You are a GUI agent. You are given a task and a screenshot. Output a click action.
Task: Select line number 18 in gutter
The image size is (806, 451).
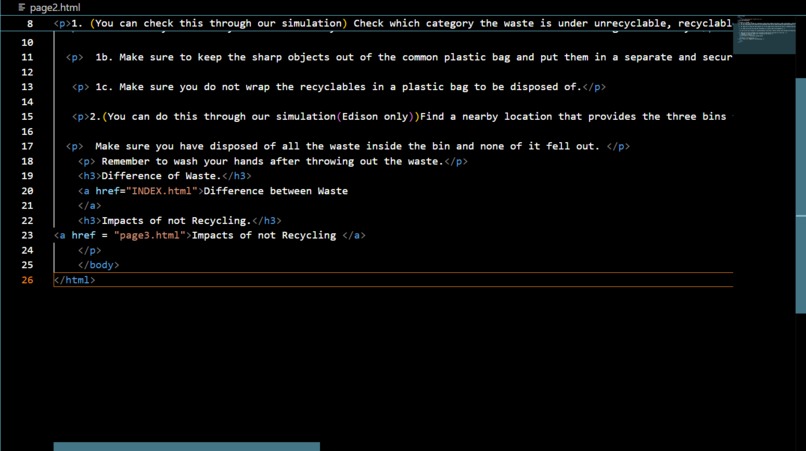coord(27,161)
